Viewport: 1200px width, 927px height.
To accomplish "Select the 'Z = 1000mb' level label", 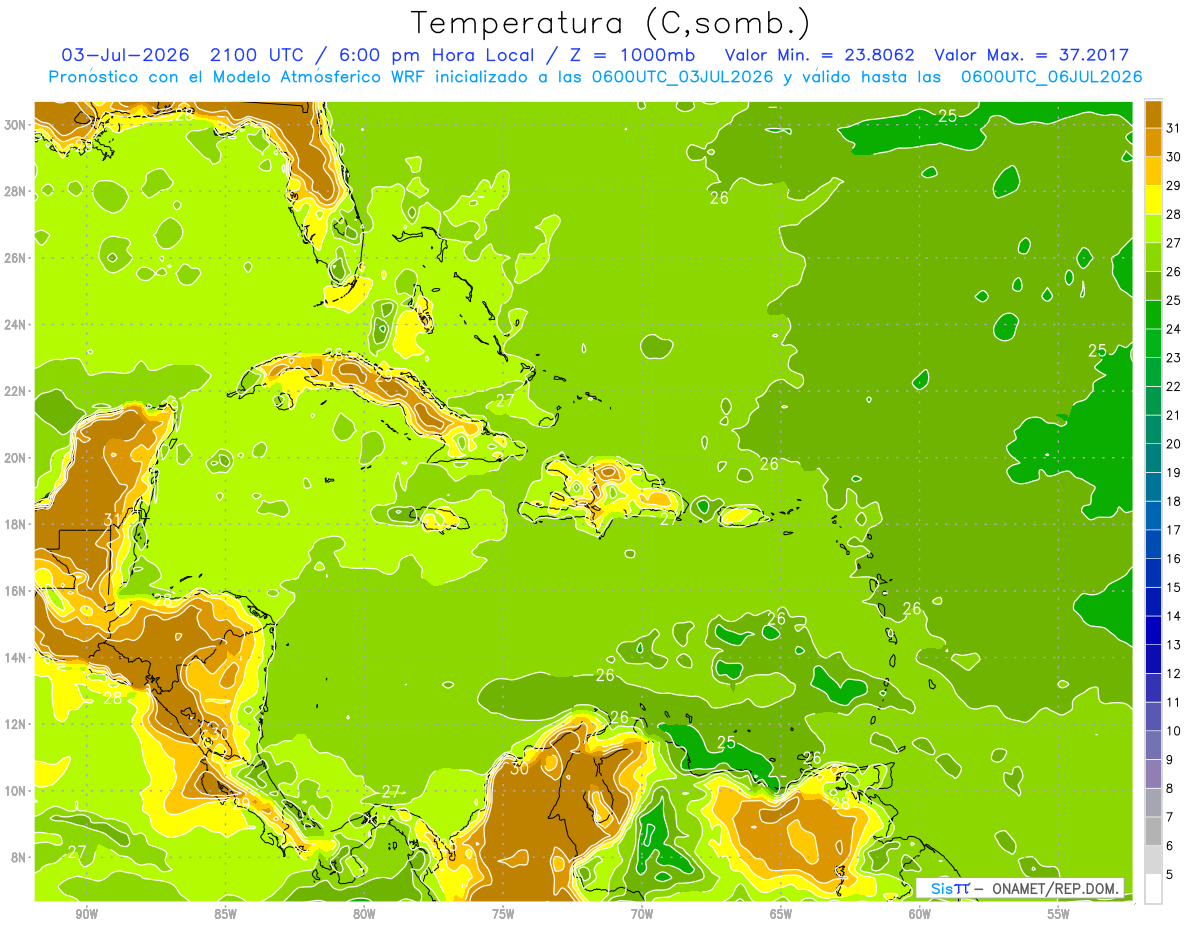I will (x=632, y=55).
